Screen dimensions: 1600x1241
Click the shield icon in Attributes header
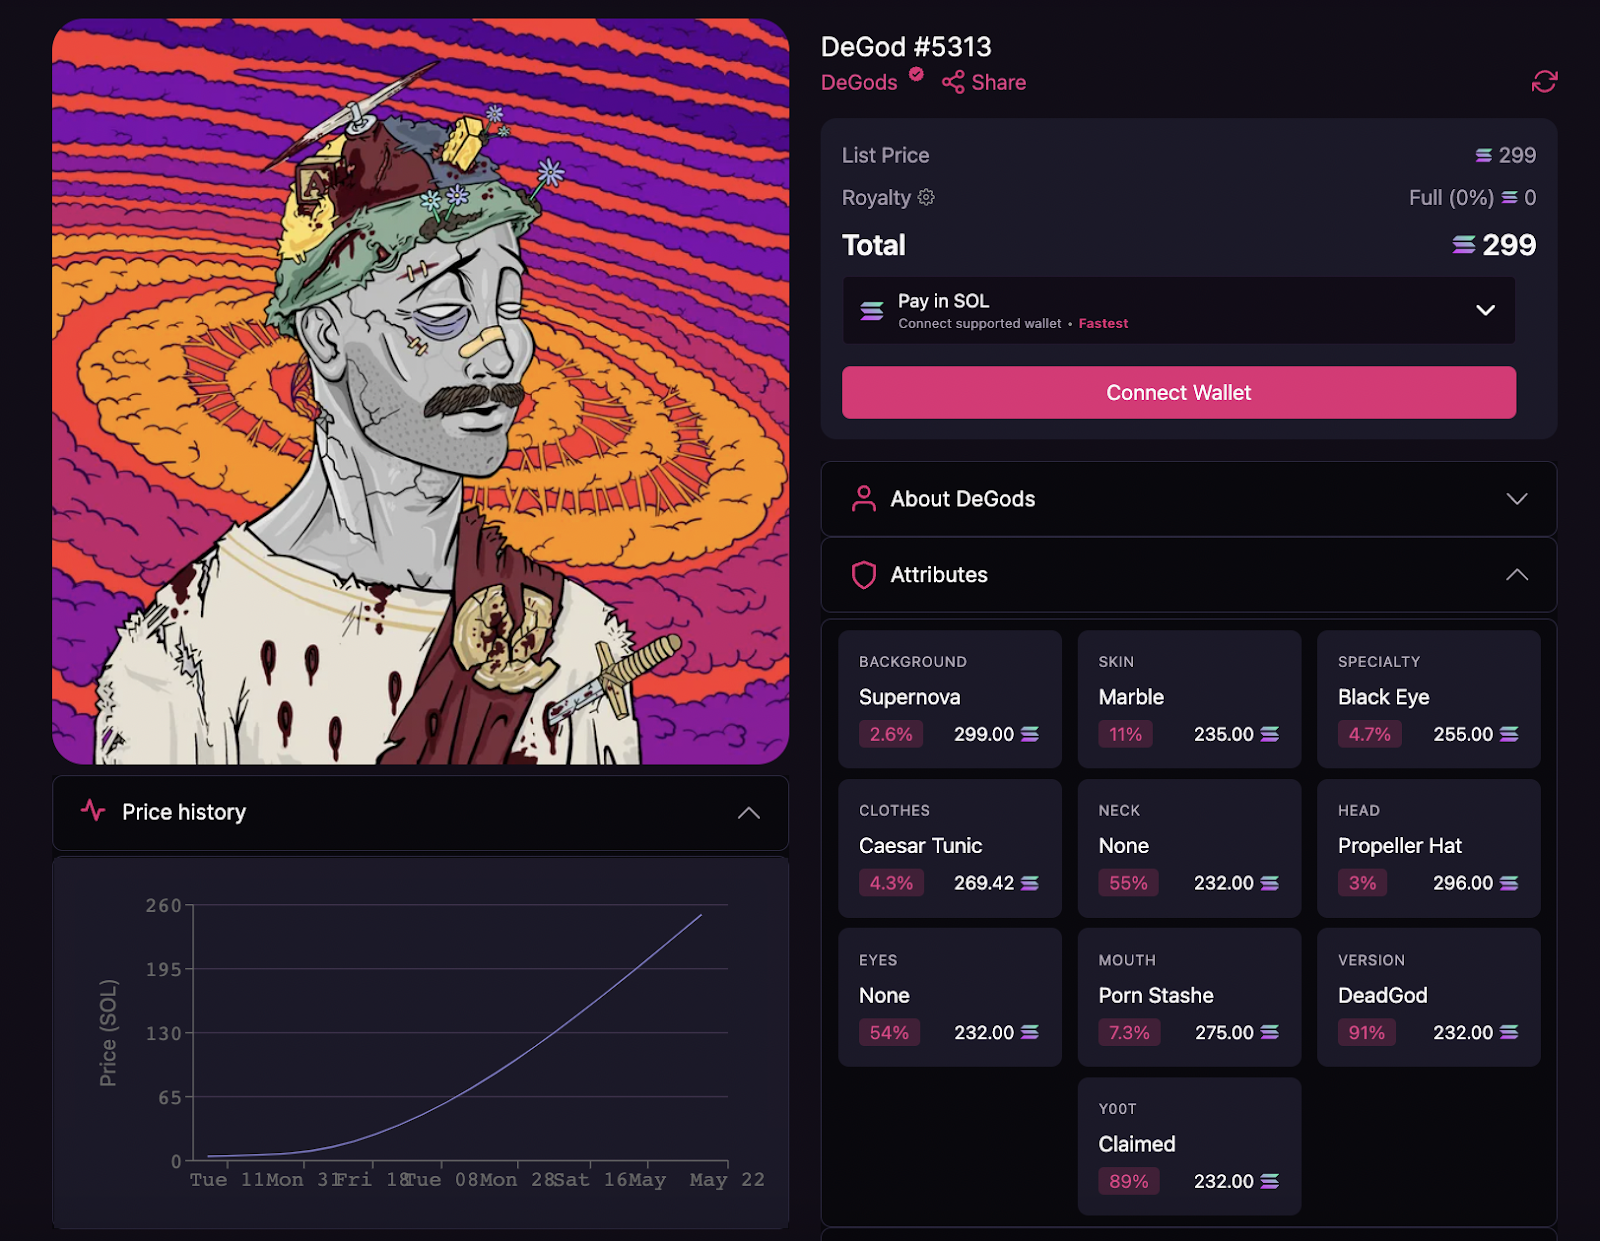[864, 575]
